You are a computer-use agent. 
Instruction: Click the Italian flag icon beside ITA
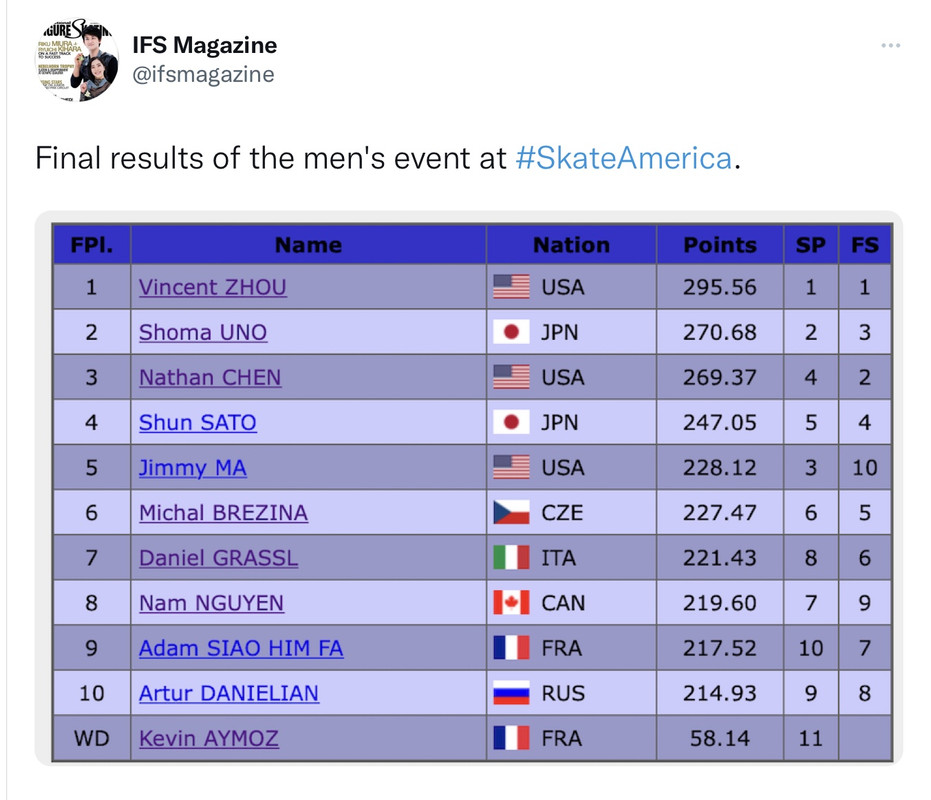click(x=511, y=558)
